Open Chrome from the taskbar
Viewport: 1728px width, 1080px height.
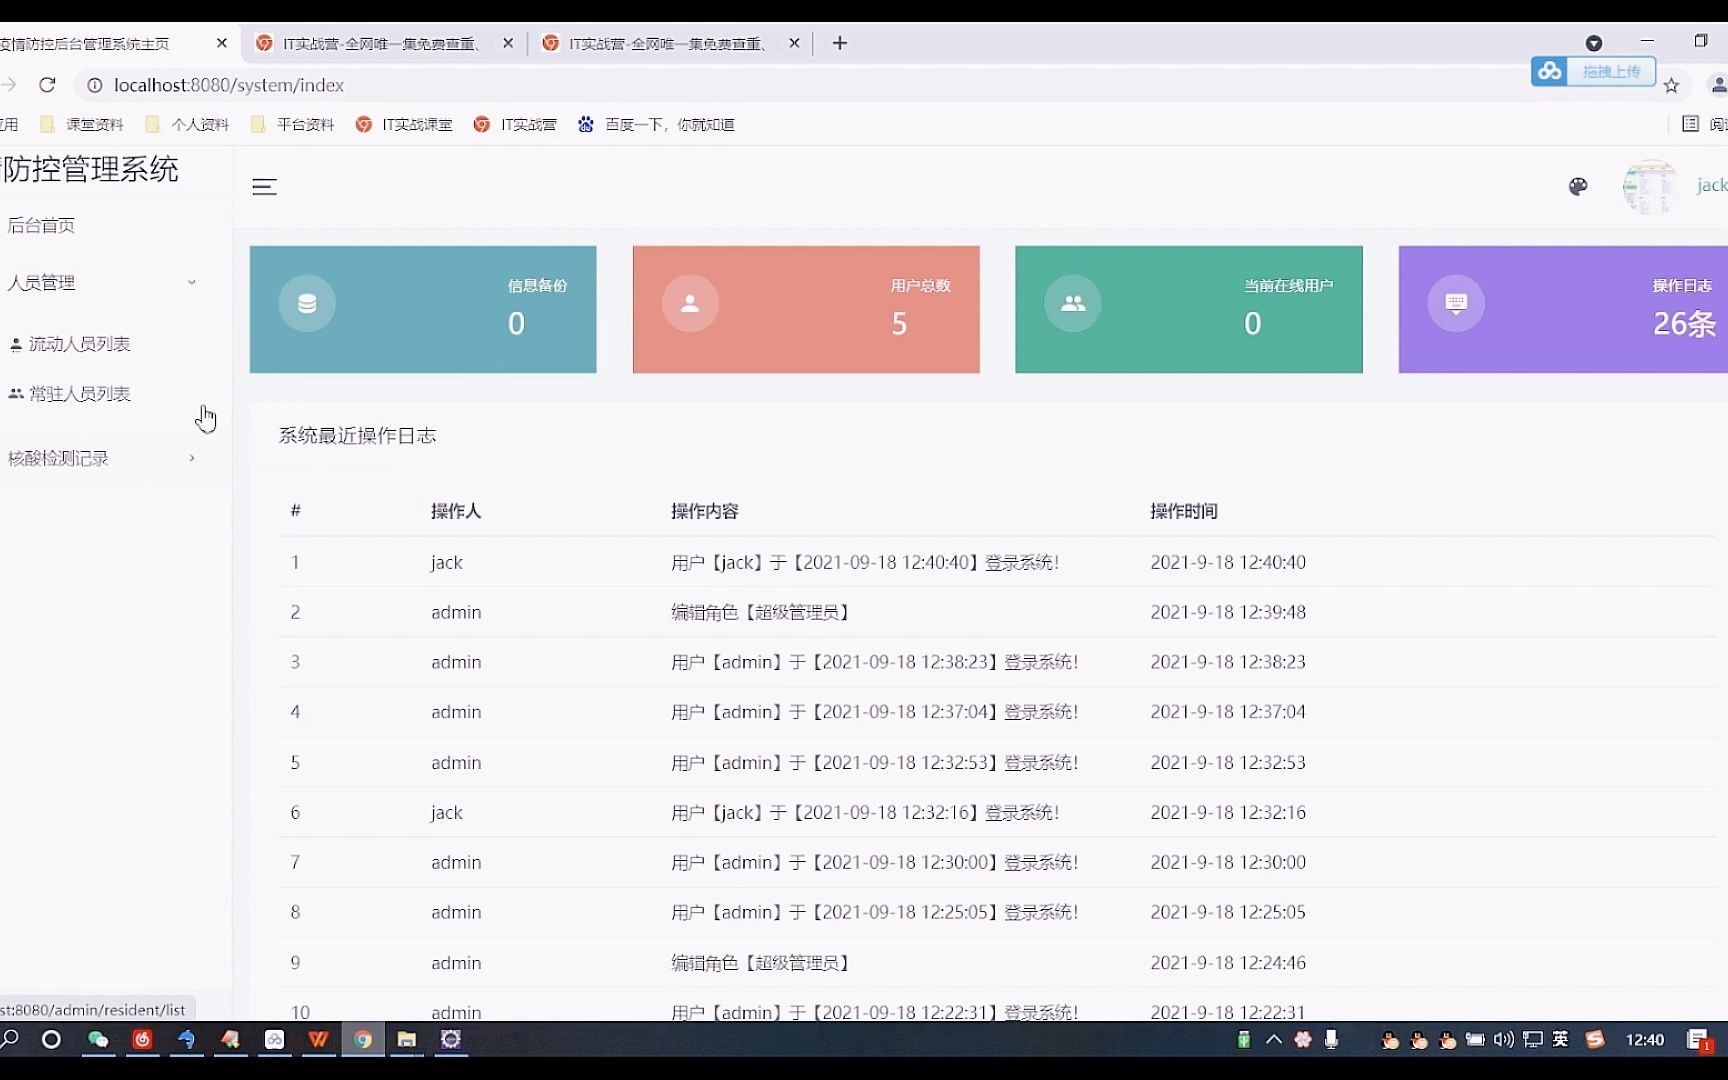tap(362, 1040)
